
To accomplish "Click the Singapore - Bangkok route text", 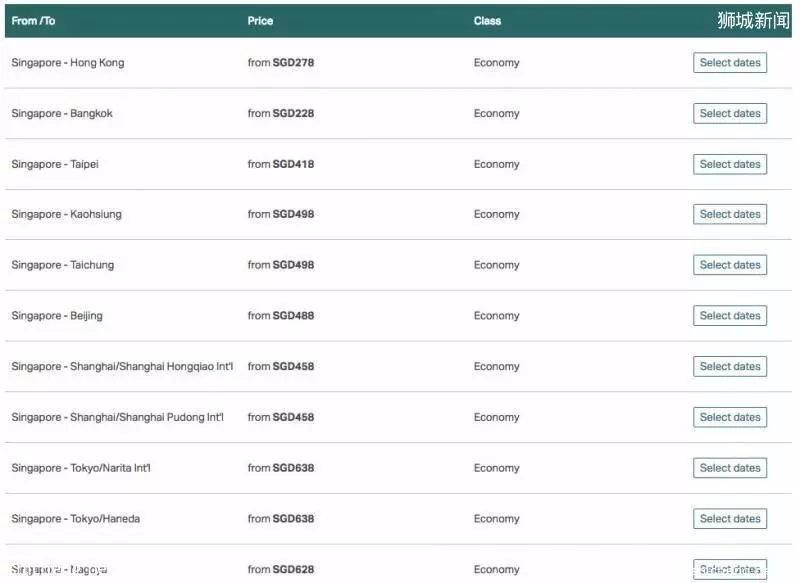I will 62,113.
